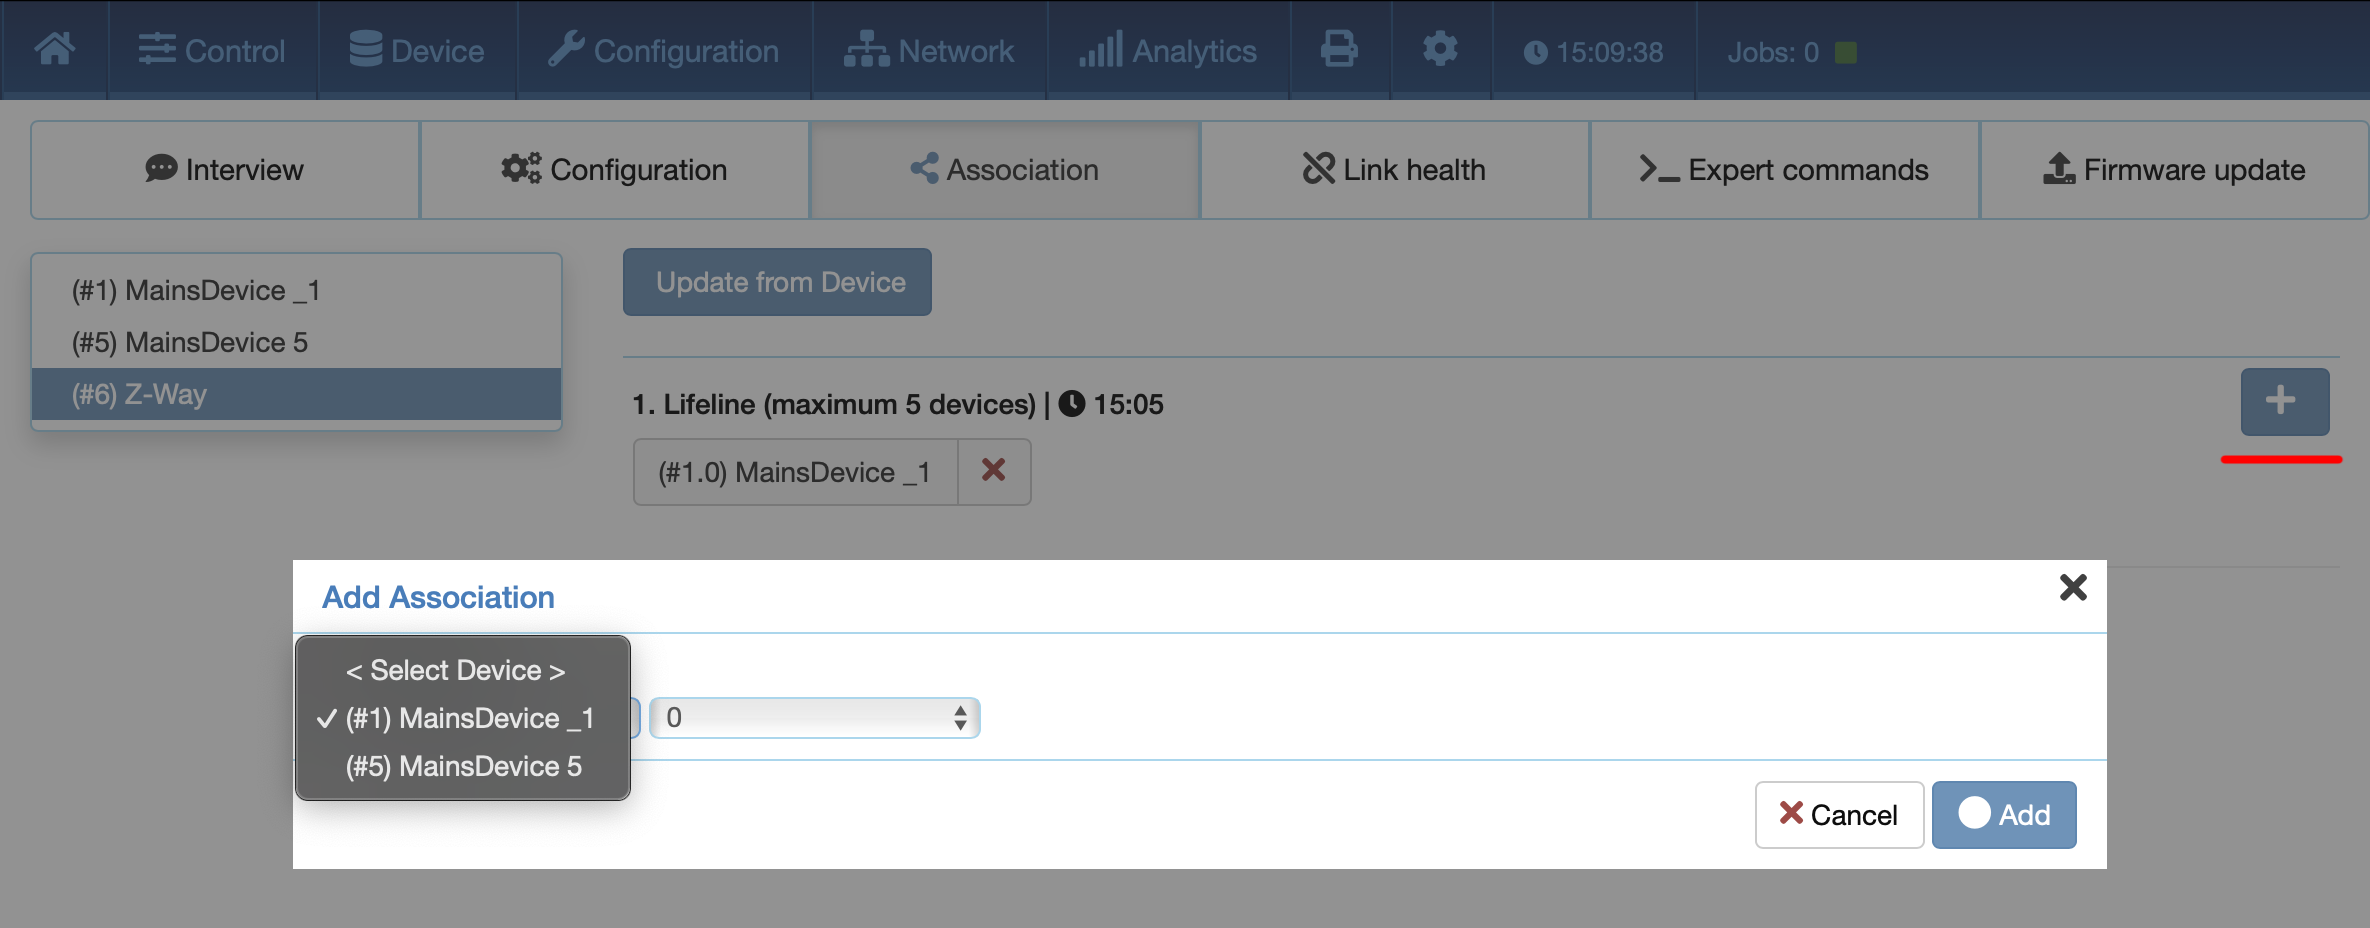Add device to Lifeline with plus icon
This screenshot has width=2370, height=928.
pos(2285,401)
